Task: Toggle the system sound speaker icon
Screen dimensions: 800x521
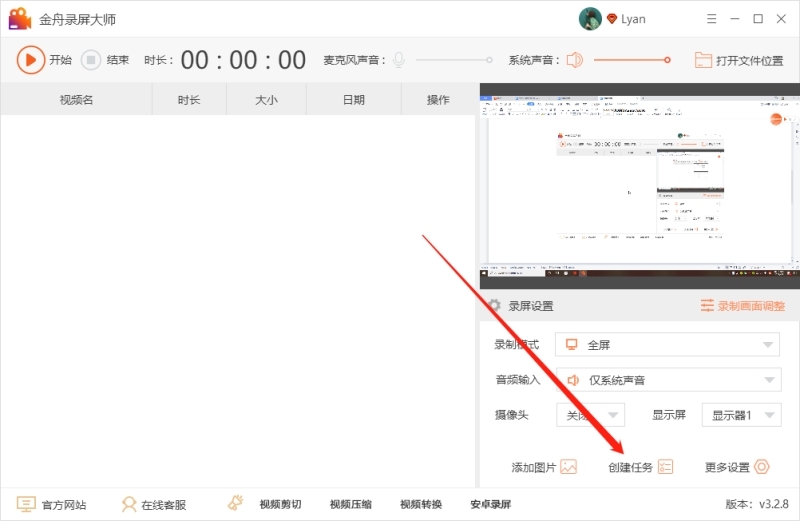Action: 574,60
